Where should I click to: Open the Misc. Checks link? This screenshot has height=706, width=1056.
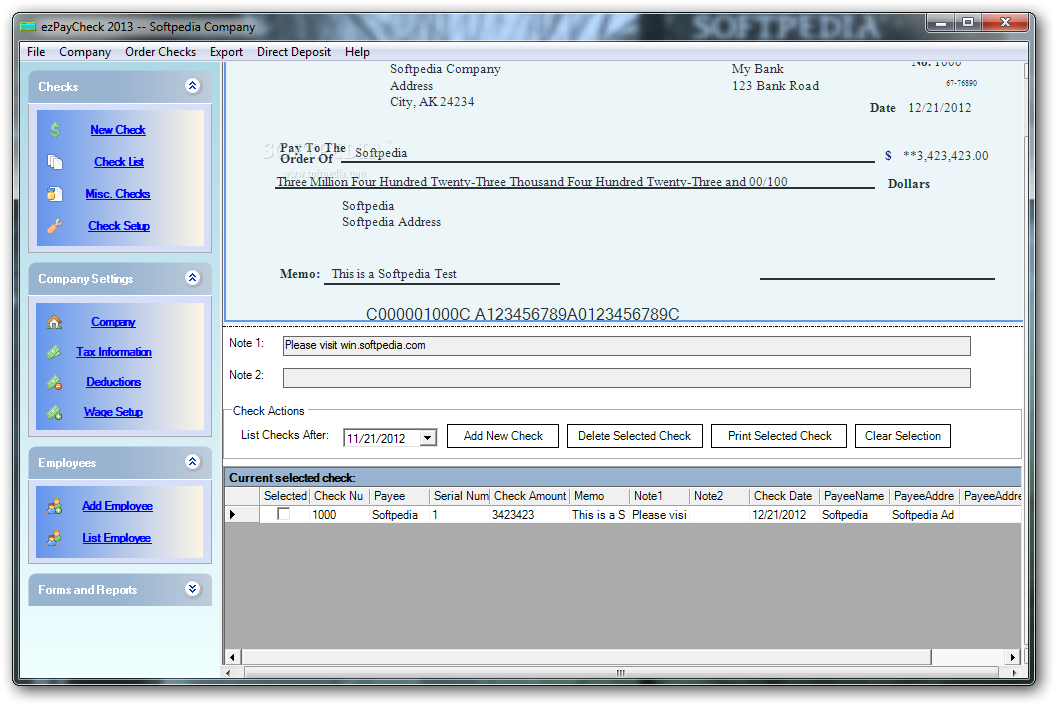118,194
